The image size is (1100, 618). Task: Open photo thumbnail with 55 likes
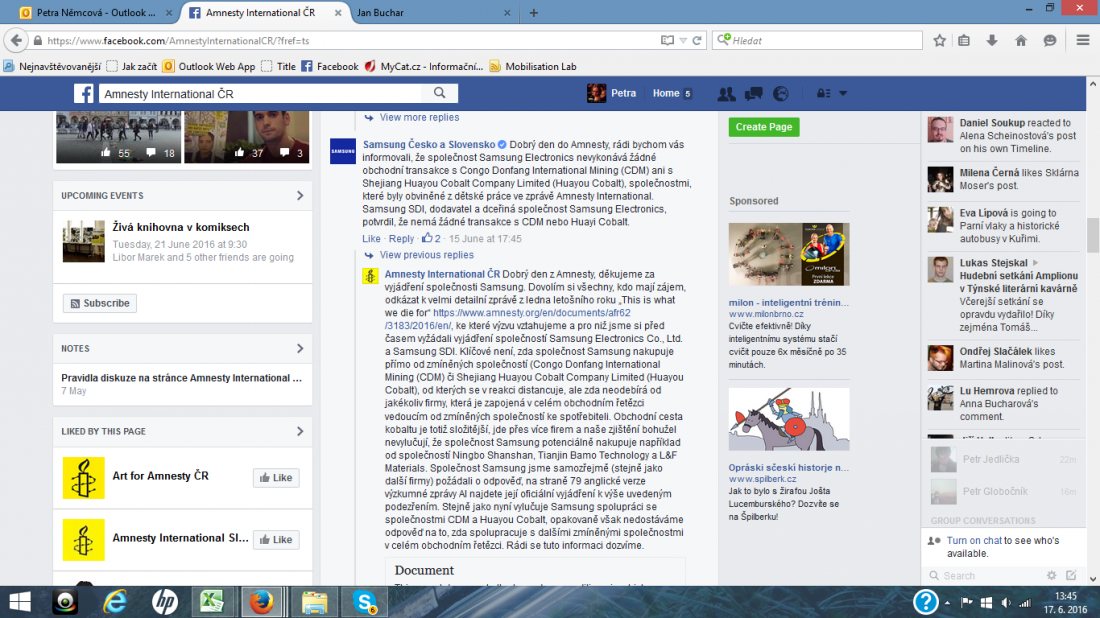118,137
